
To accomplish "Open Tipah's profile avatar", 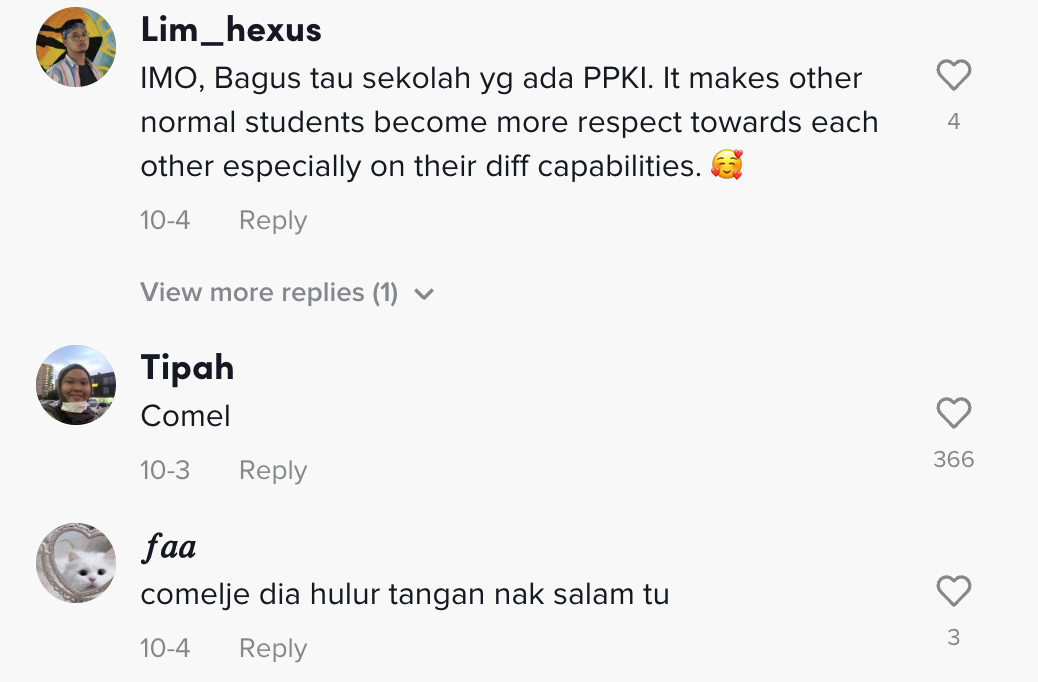I will coord(76,385).
